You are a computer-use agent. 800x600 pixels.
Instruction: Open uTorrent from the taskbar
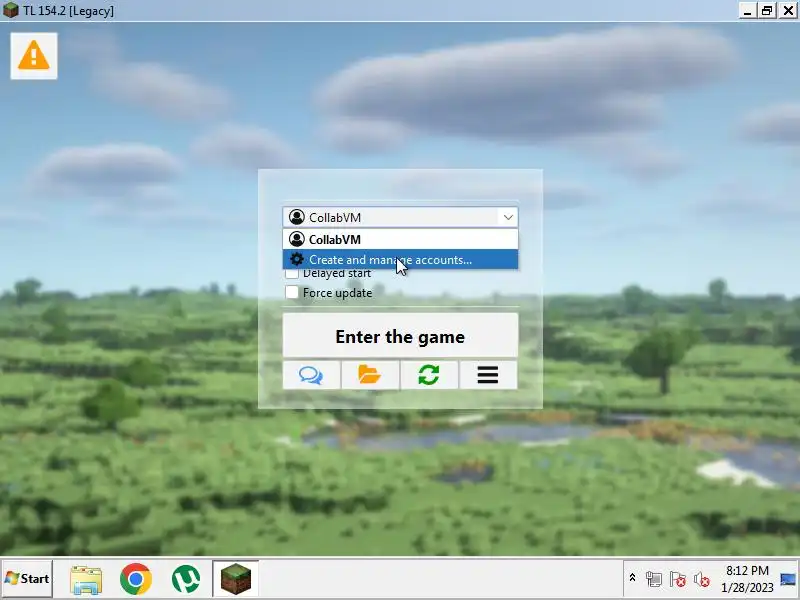[x=186, y=579]
